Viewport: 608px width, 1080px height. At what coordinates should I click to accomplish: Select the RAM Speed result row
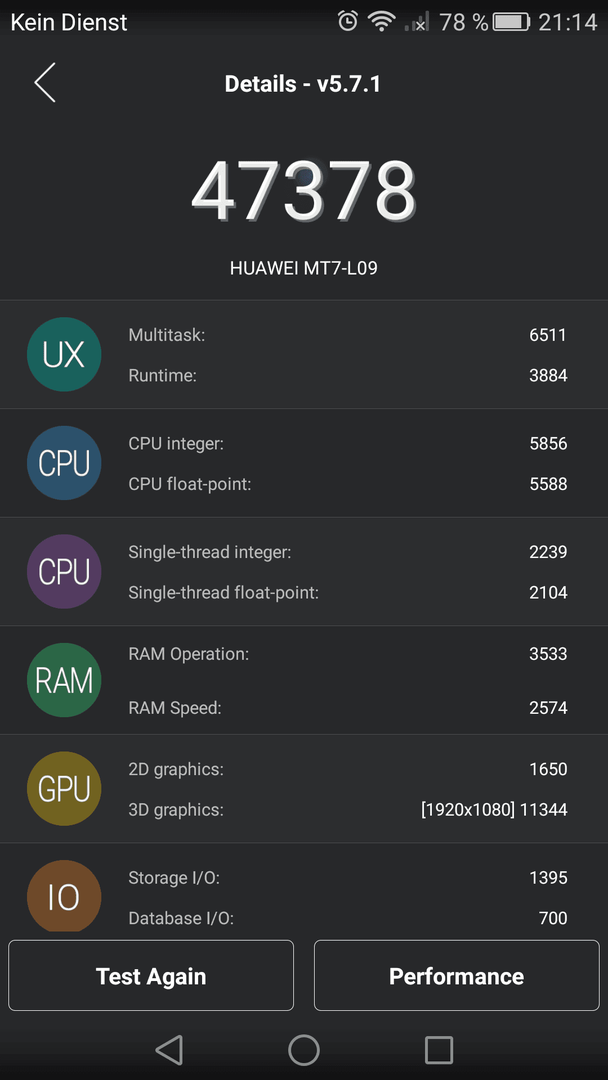click(348, 707)
